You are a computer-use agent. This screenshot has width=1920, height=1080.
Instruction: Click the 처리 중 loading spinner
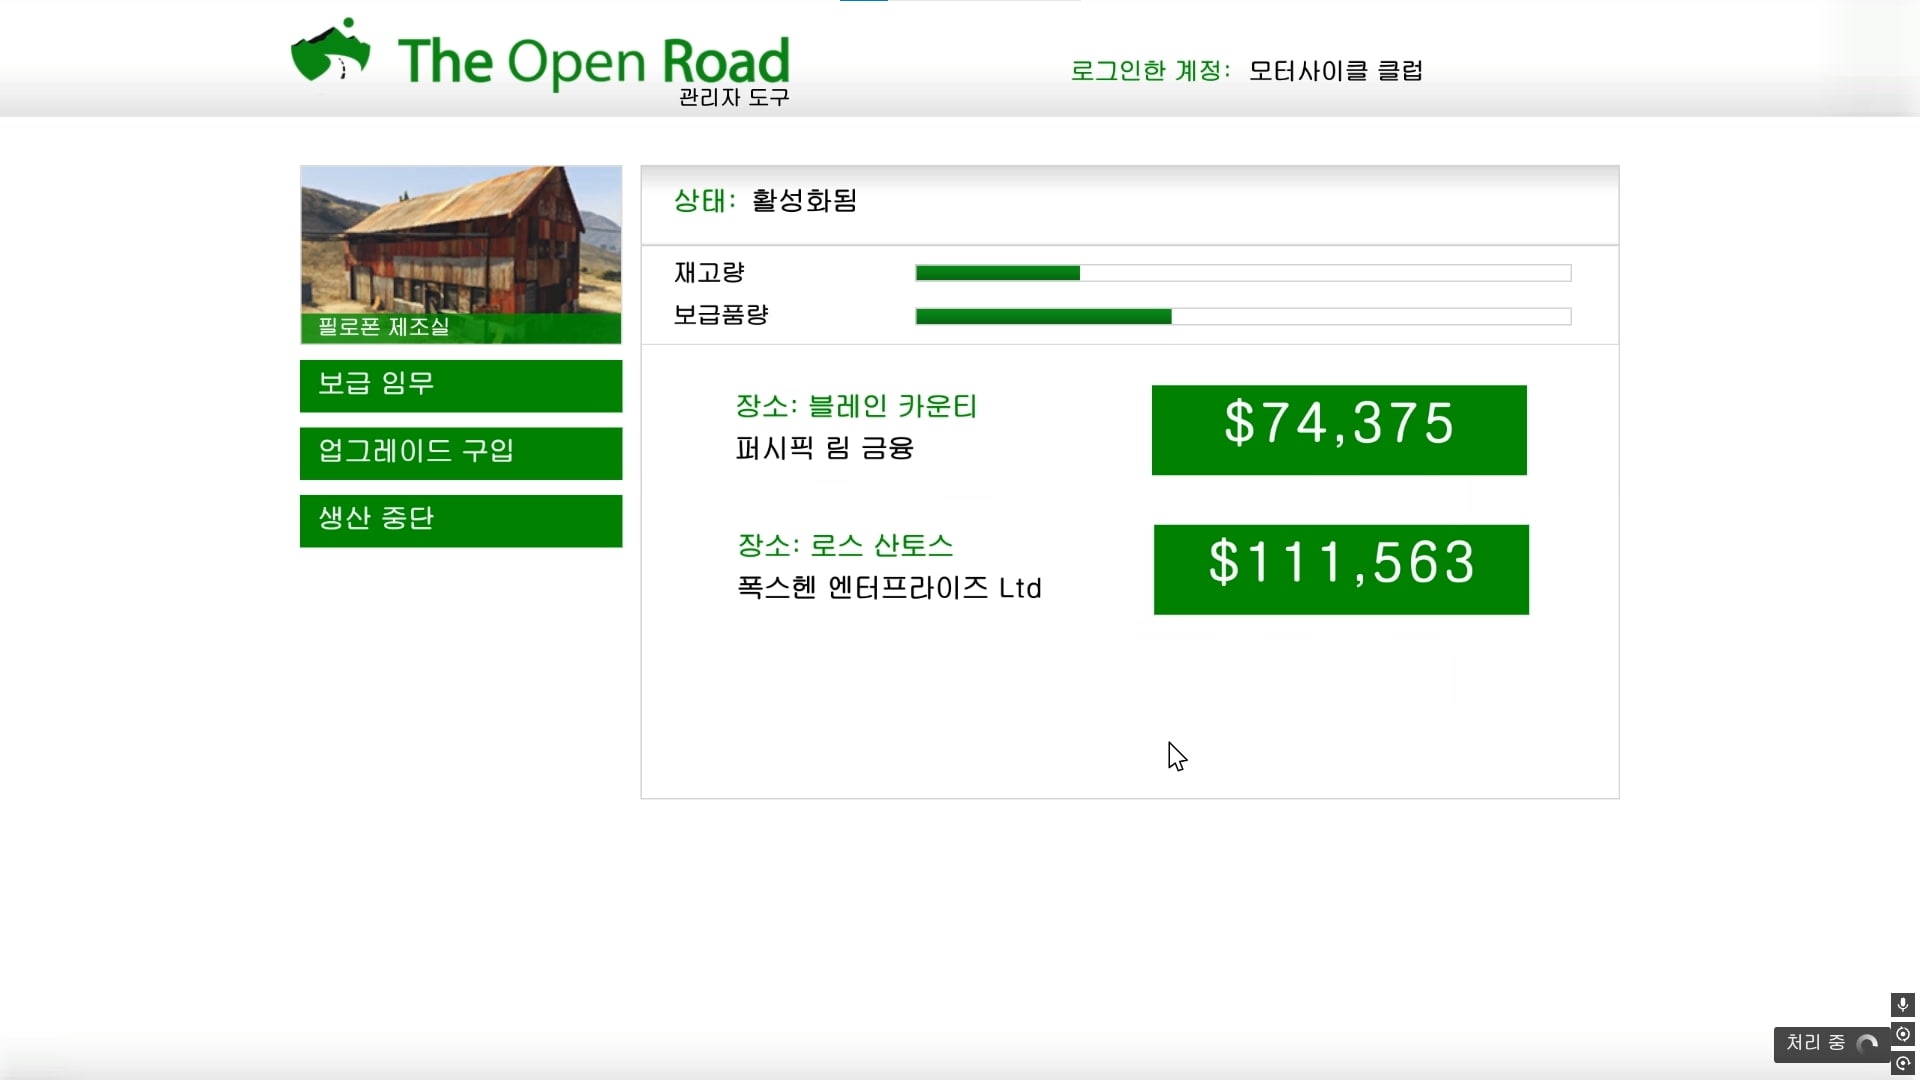(x=1866, y=1044)
